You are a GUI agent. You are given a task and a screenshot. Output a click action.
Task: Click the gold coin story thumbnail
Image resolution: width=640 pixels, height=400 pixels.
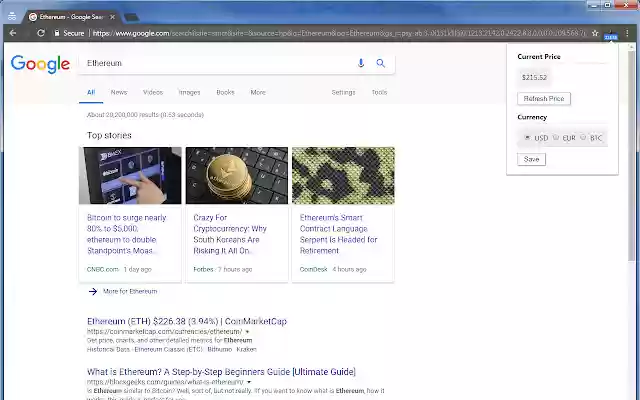(x=237, y=176)
